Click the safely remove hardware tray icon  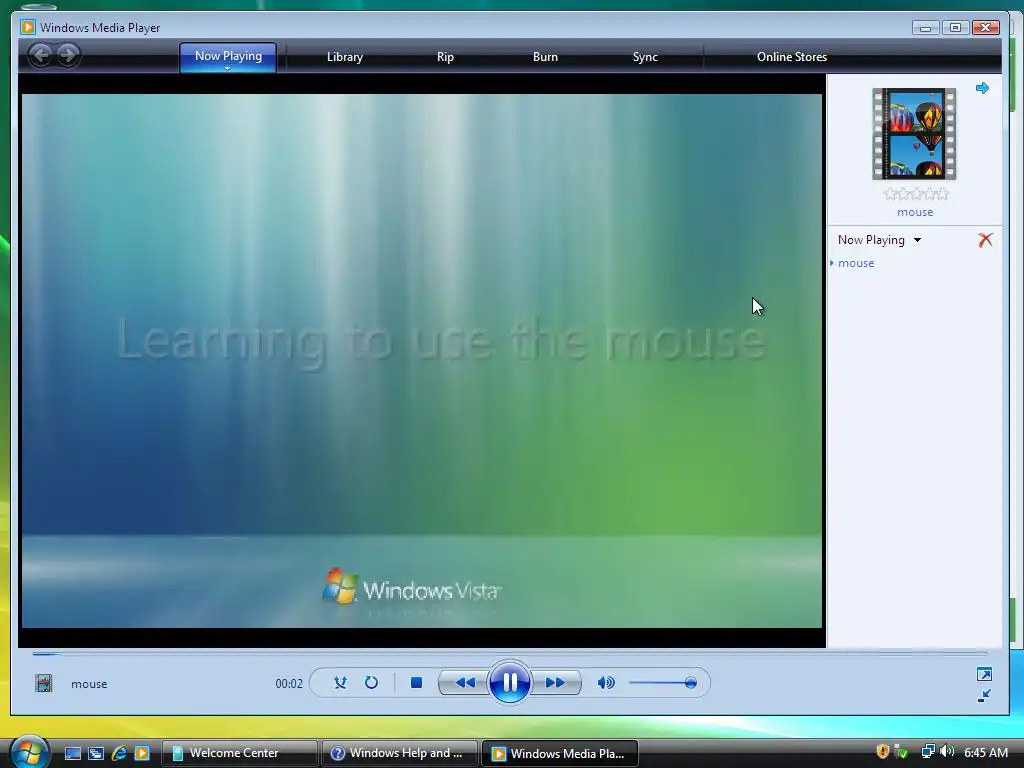901,752
